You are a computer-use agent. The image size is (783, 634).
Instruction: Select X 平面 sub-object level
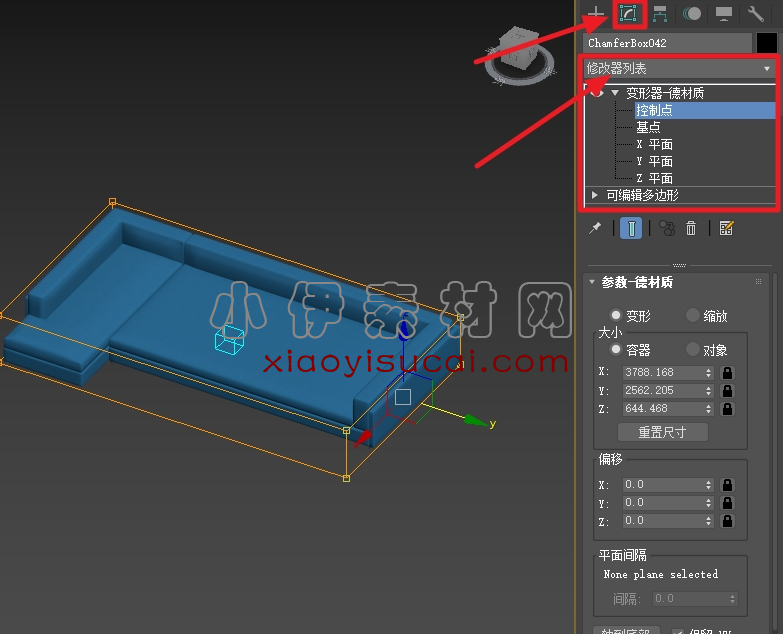coord(654,144)
